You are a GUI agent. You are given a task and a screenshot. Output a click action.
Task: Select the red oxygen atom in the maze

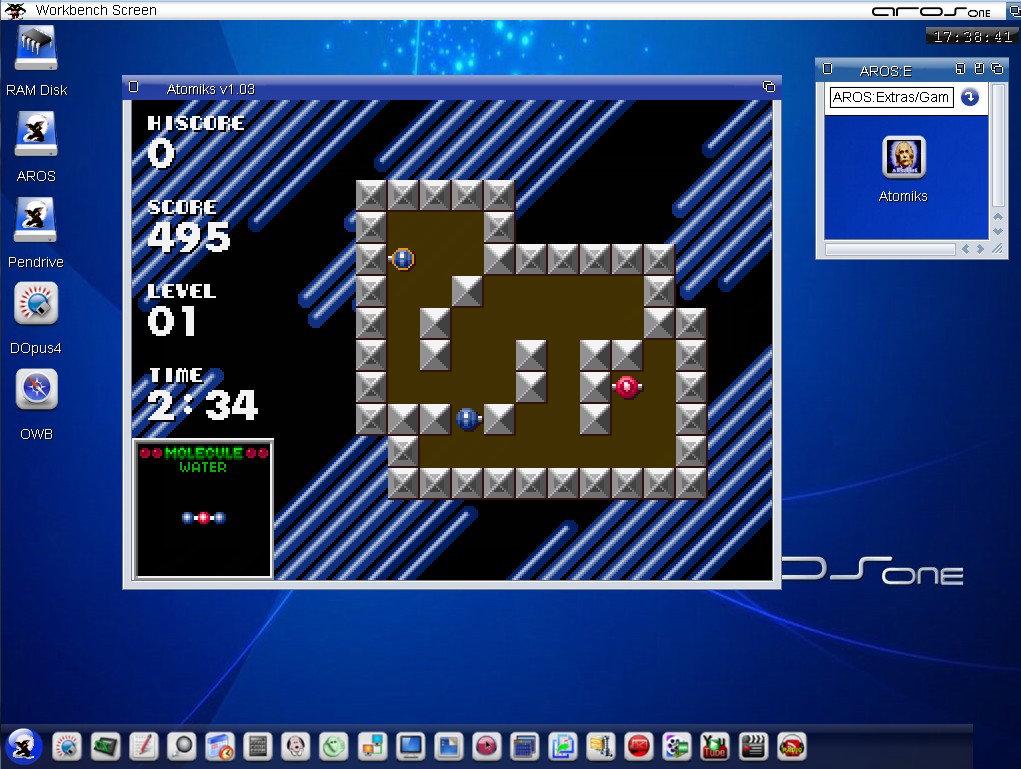[x=627, y=387]
